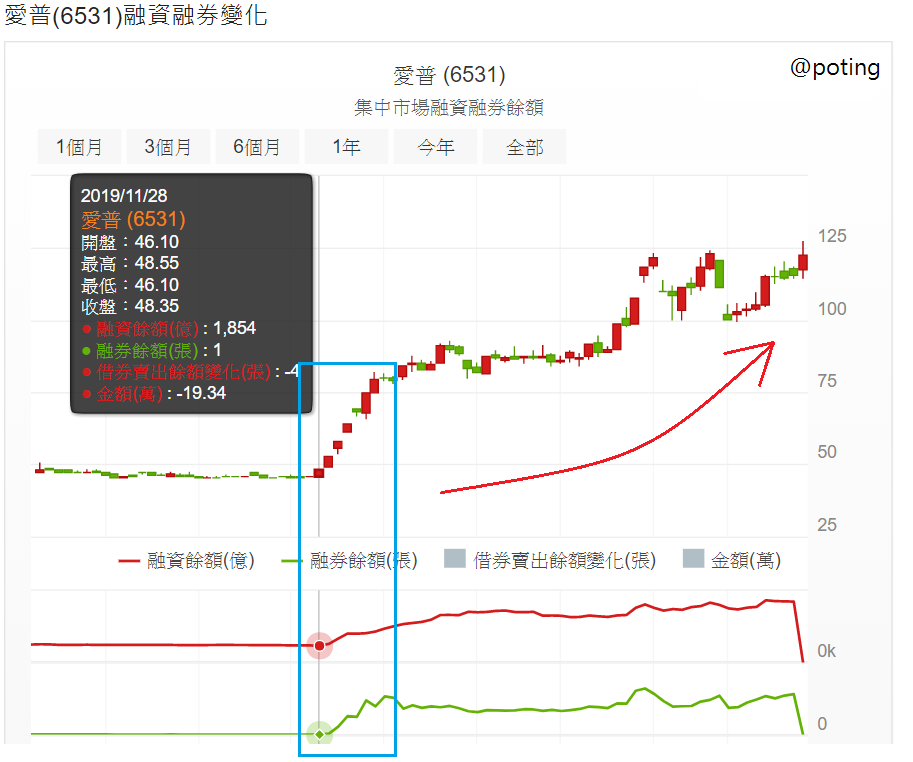Viewport: 913px width, 762px height.
Task: Switch to 1年 time range
Action: point(346,147)
